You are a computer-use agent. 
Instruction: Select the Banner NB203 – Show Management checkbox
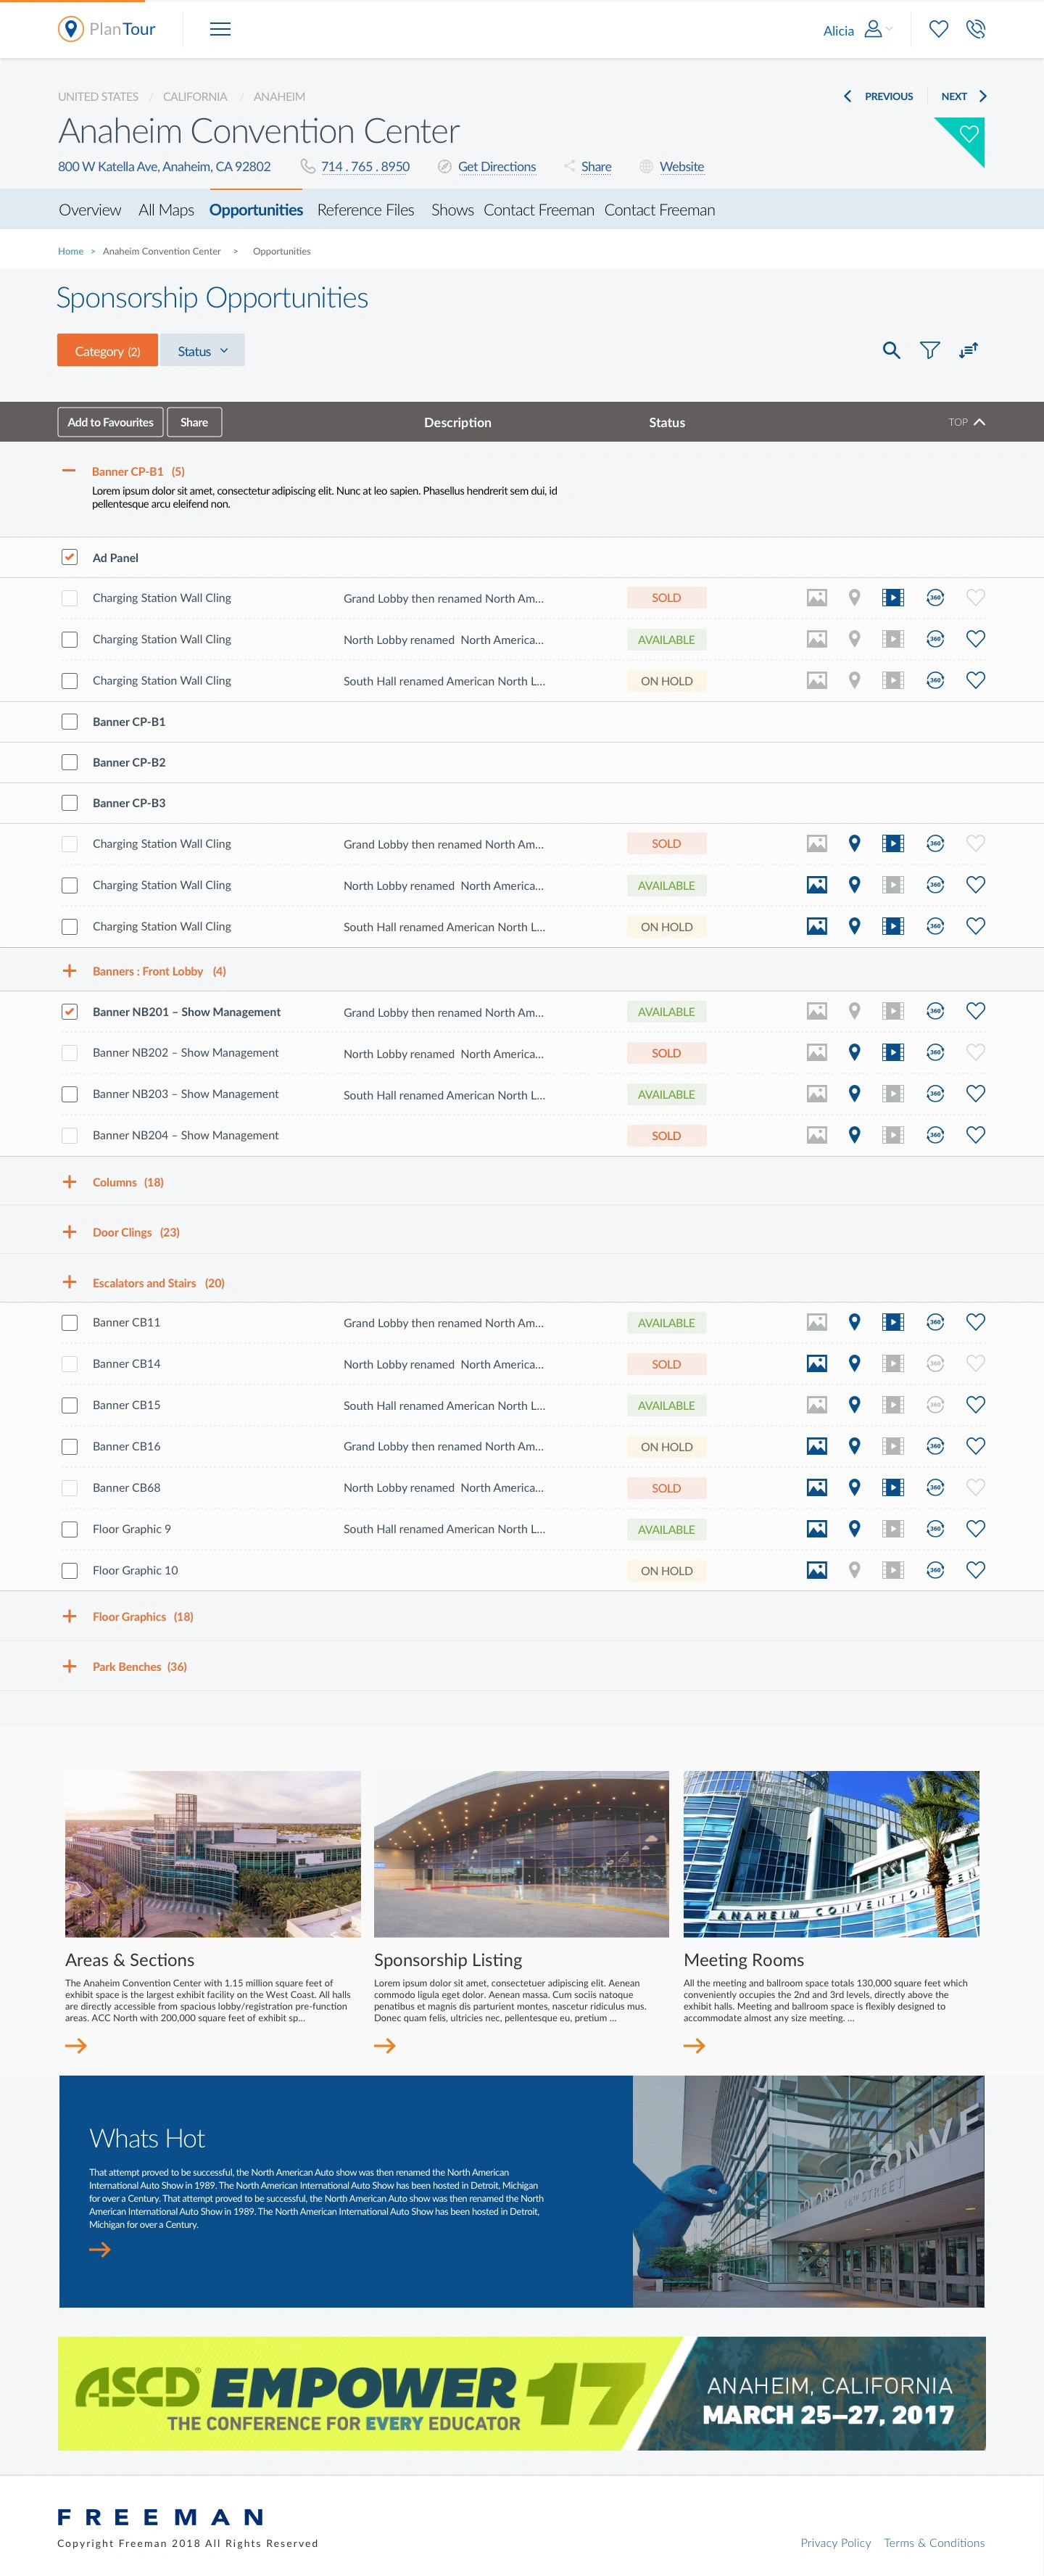(x=69, y=1094)
